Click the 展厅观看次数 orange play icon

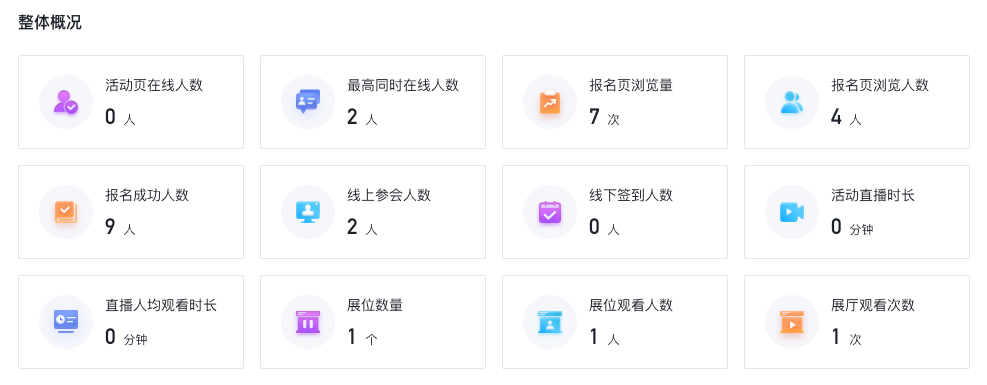tap(792, 321)
